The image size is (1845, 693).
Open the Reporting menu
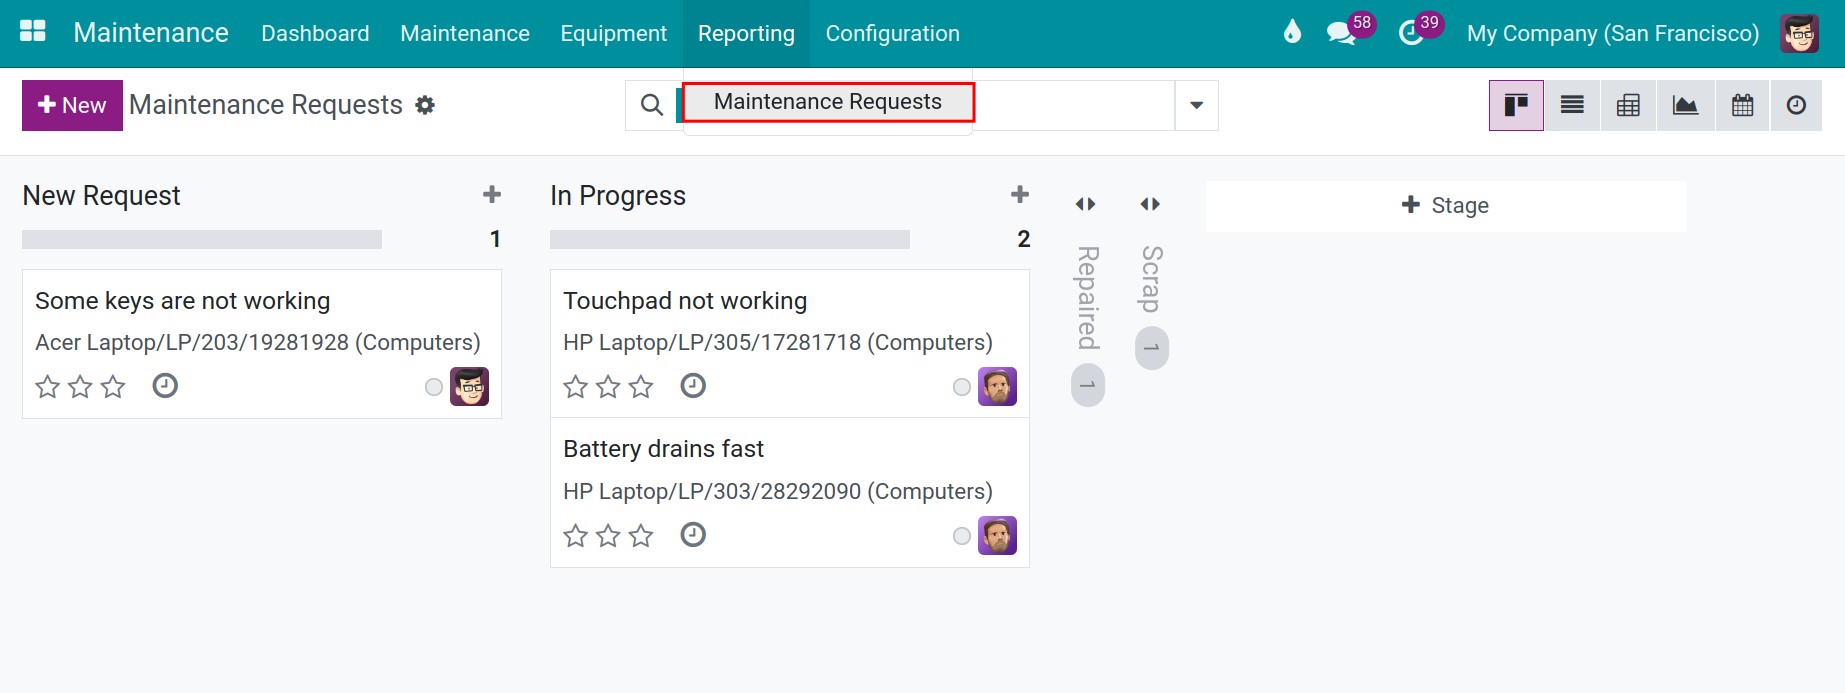tap(746, 33)
